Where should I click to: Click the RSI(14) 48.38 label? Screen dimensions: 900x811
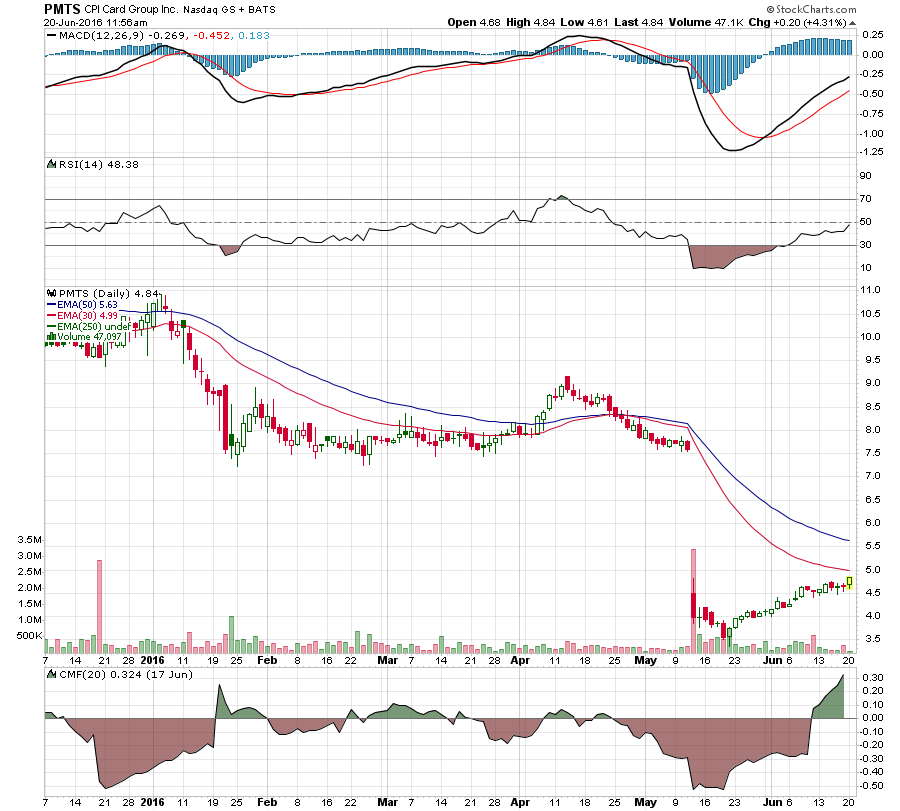(99, 164)
